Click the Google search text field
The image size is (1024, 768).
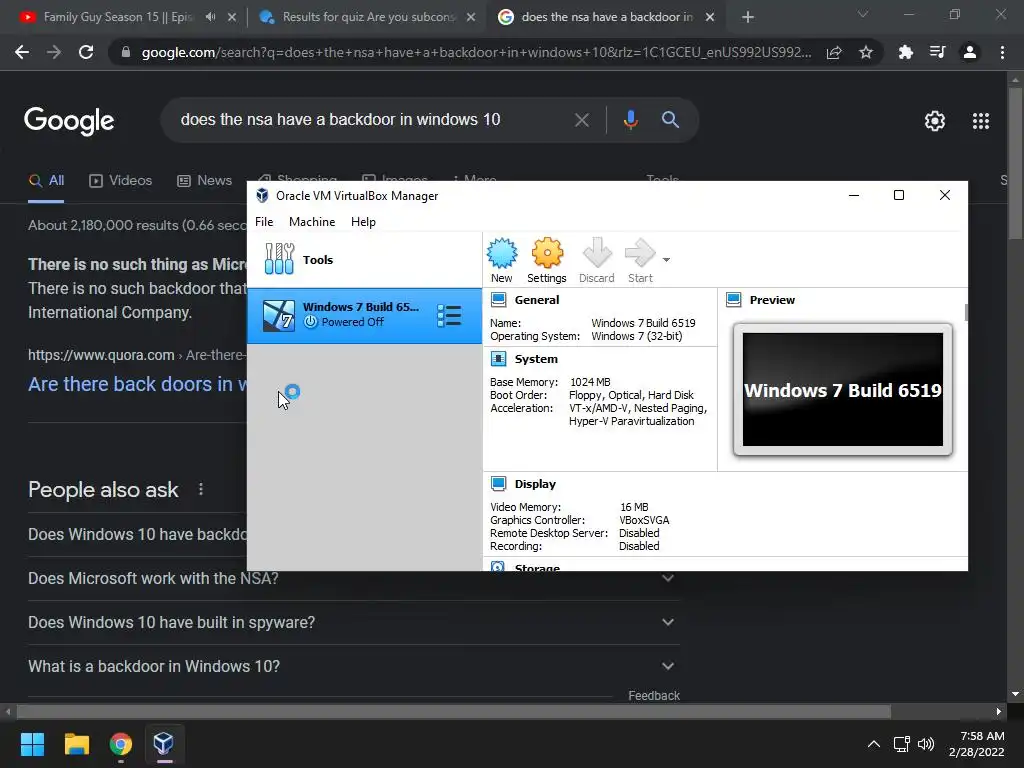(372, 120)
